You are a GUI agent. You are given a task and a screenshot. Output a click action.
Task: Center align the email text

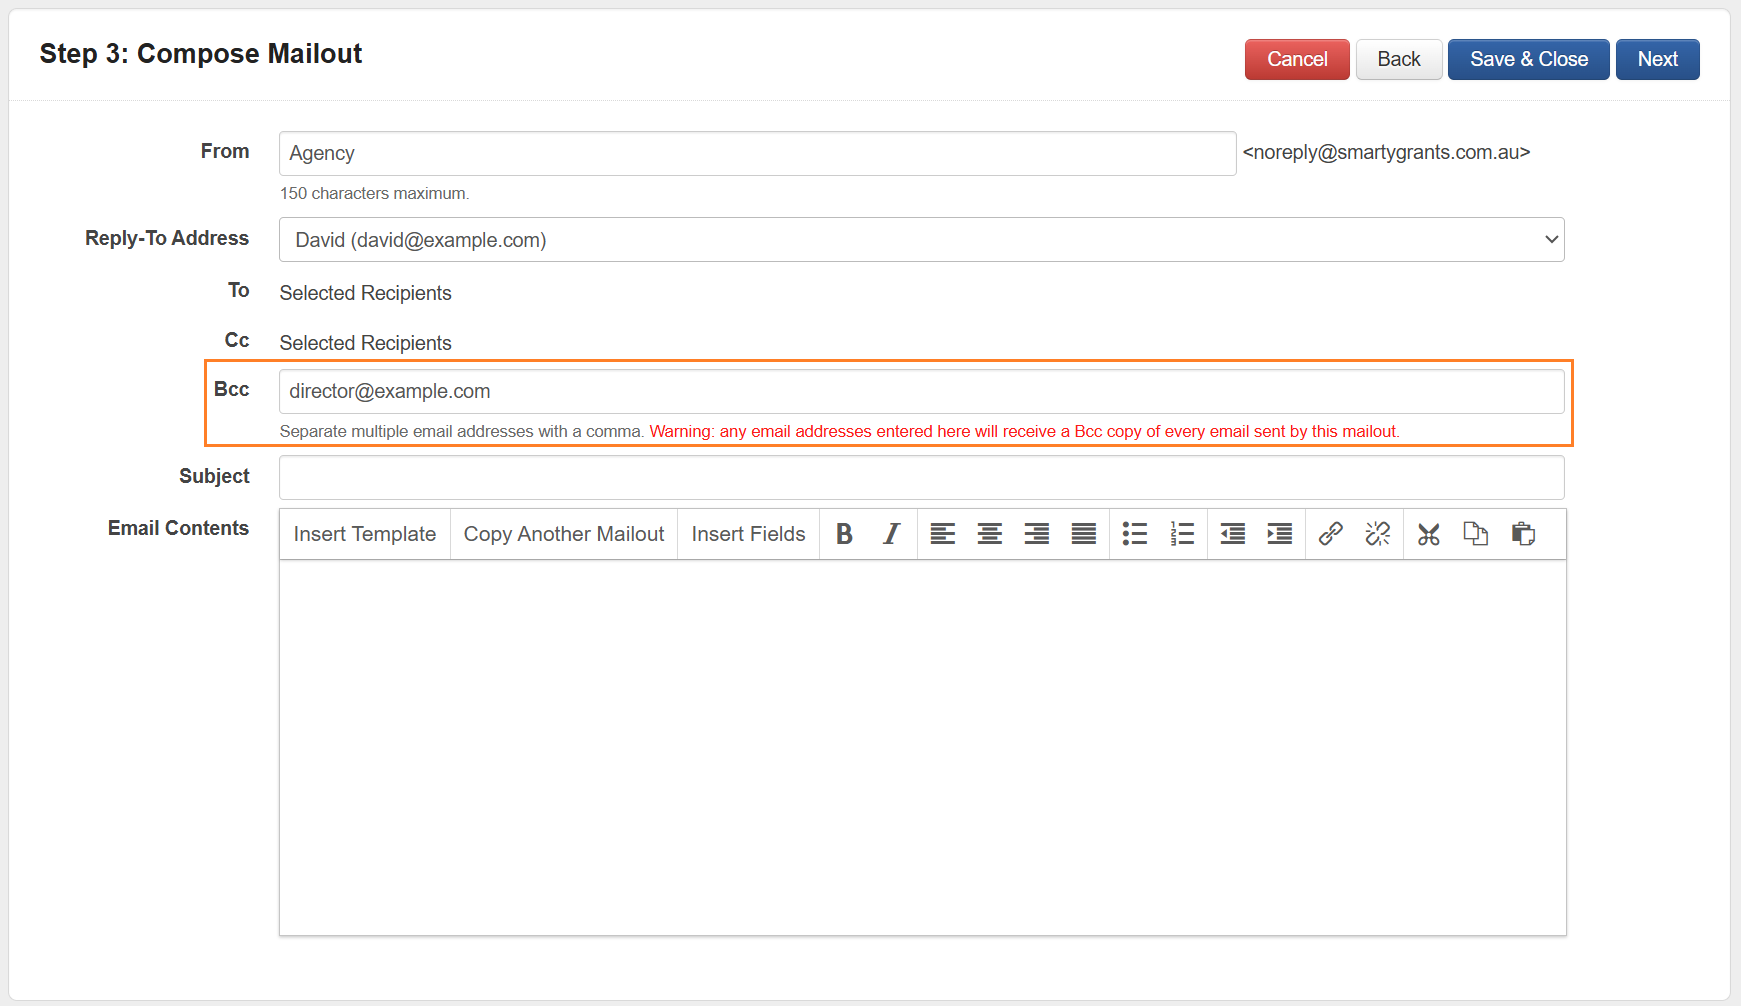(989, 534)
